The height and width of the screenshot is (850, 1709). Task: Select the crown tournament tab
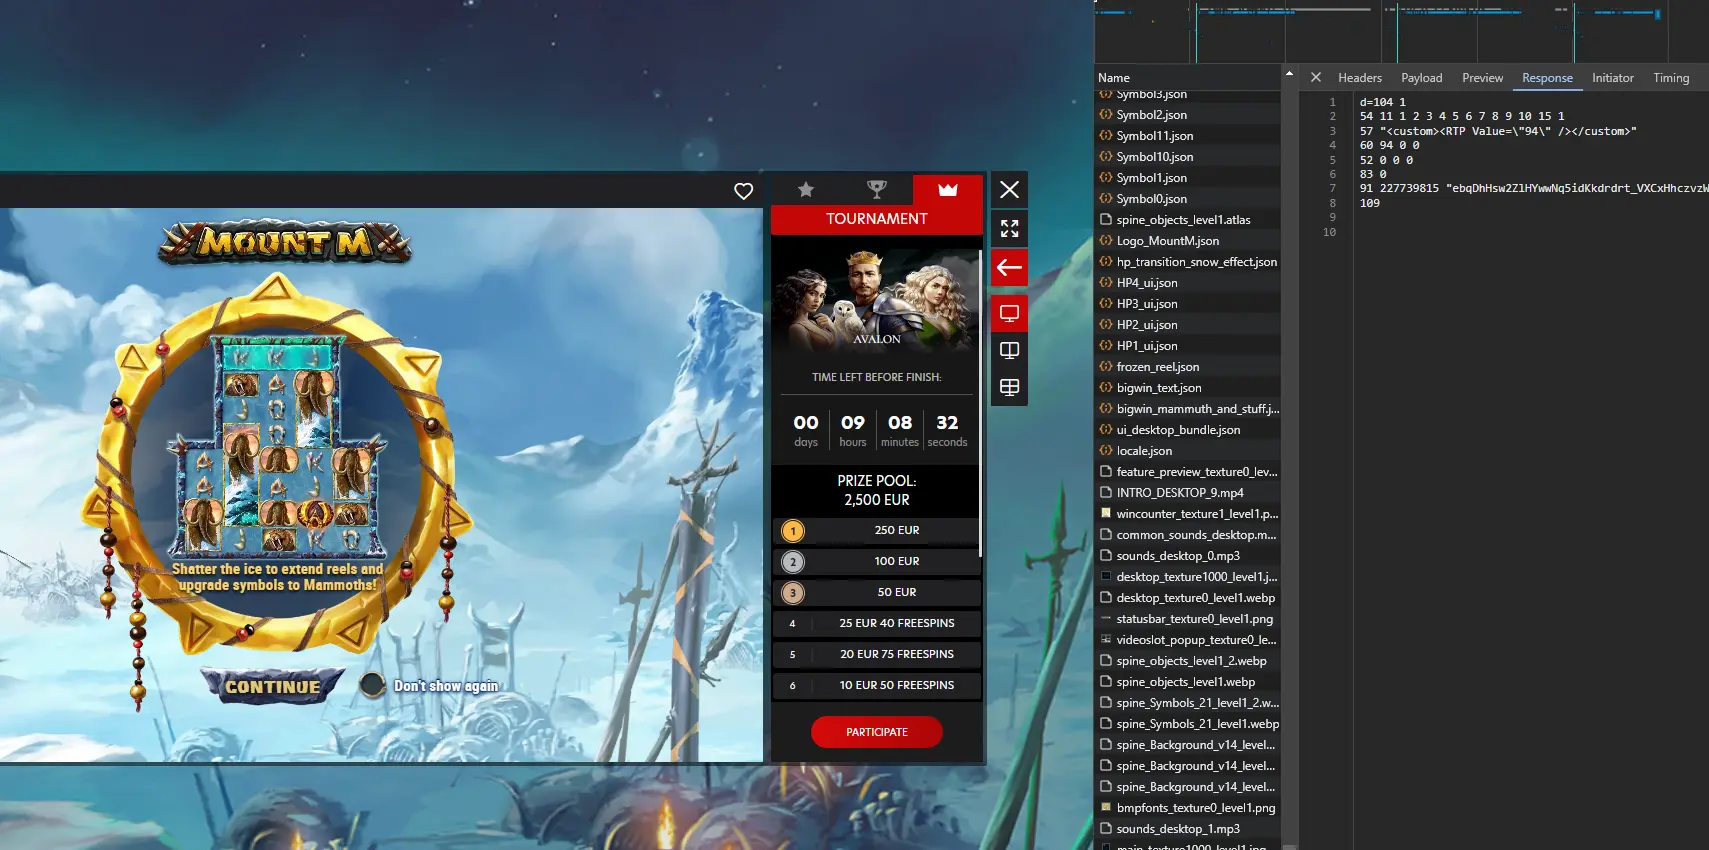click(x=948, y=189)
